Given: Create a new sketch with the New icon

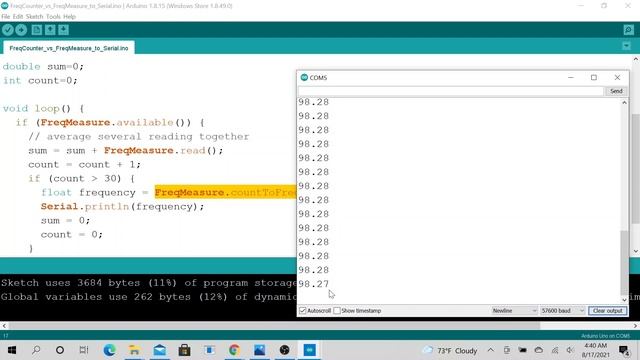Looking at the screenshot, I should 37,30.
